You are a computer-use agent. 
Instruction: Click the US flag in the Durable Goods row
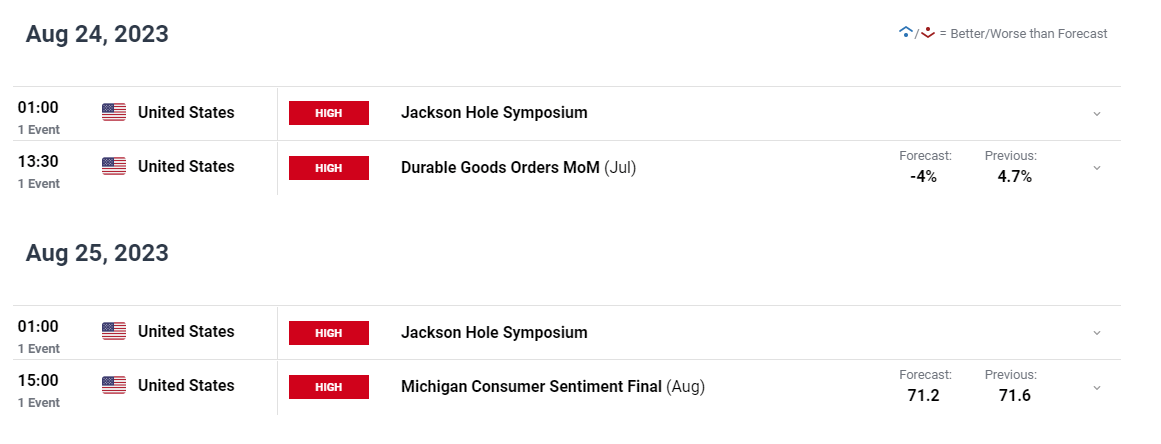click(114, 166)
